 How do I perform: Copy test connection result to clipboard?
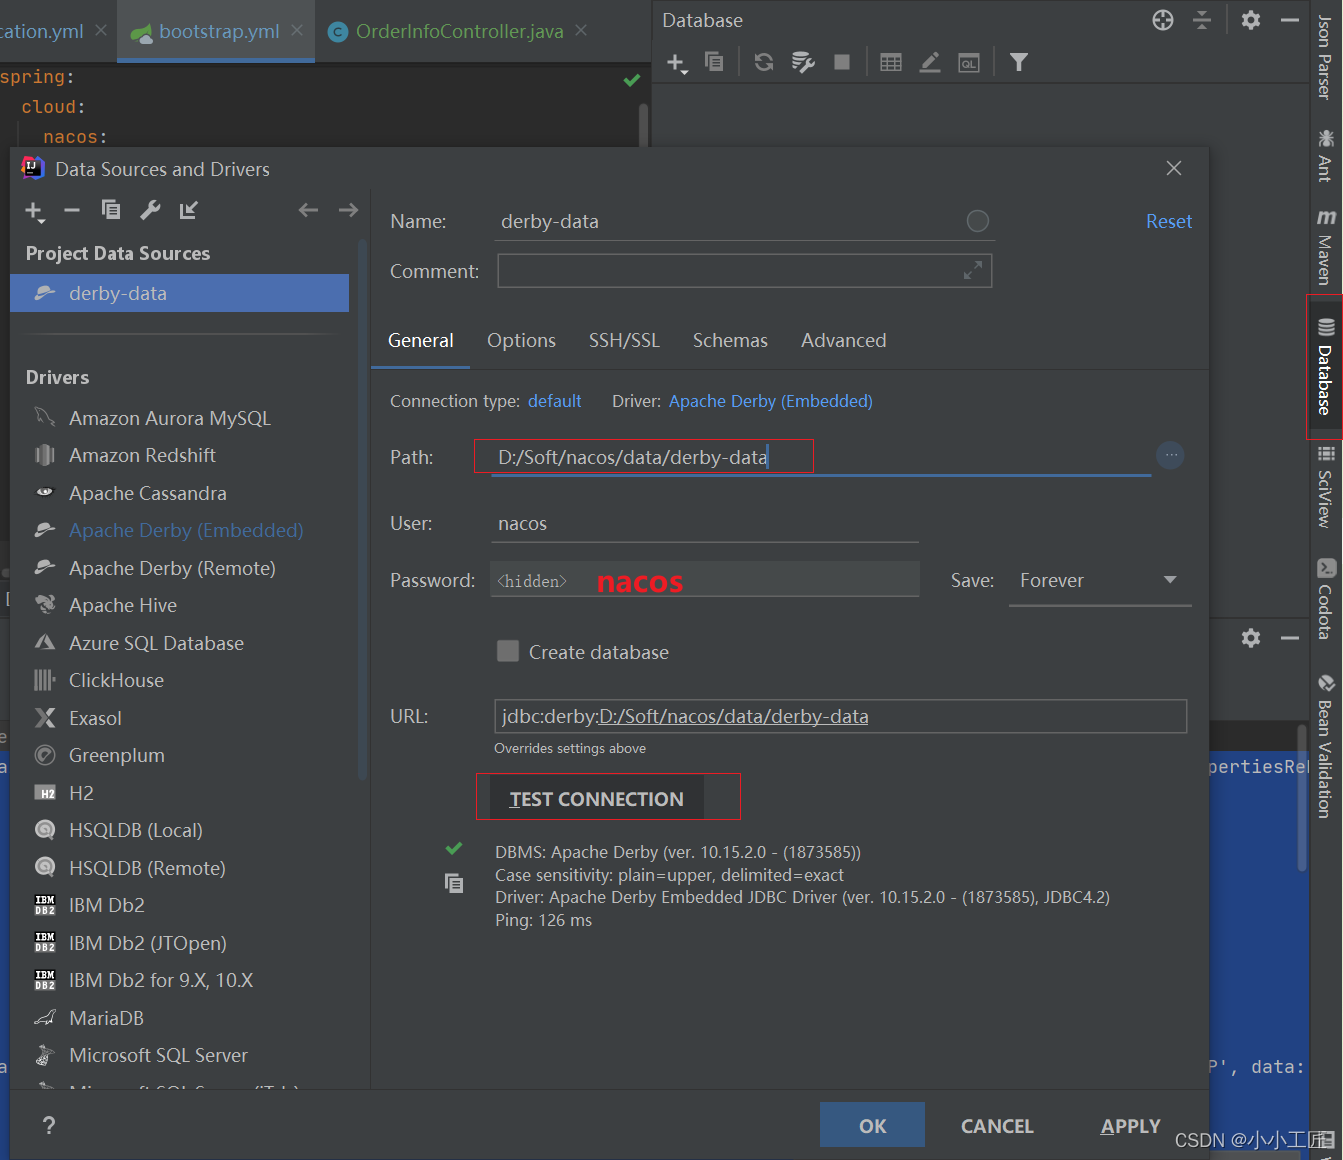454,883
